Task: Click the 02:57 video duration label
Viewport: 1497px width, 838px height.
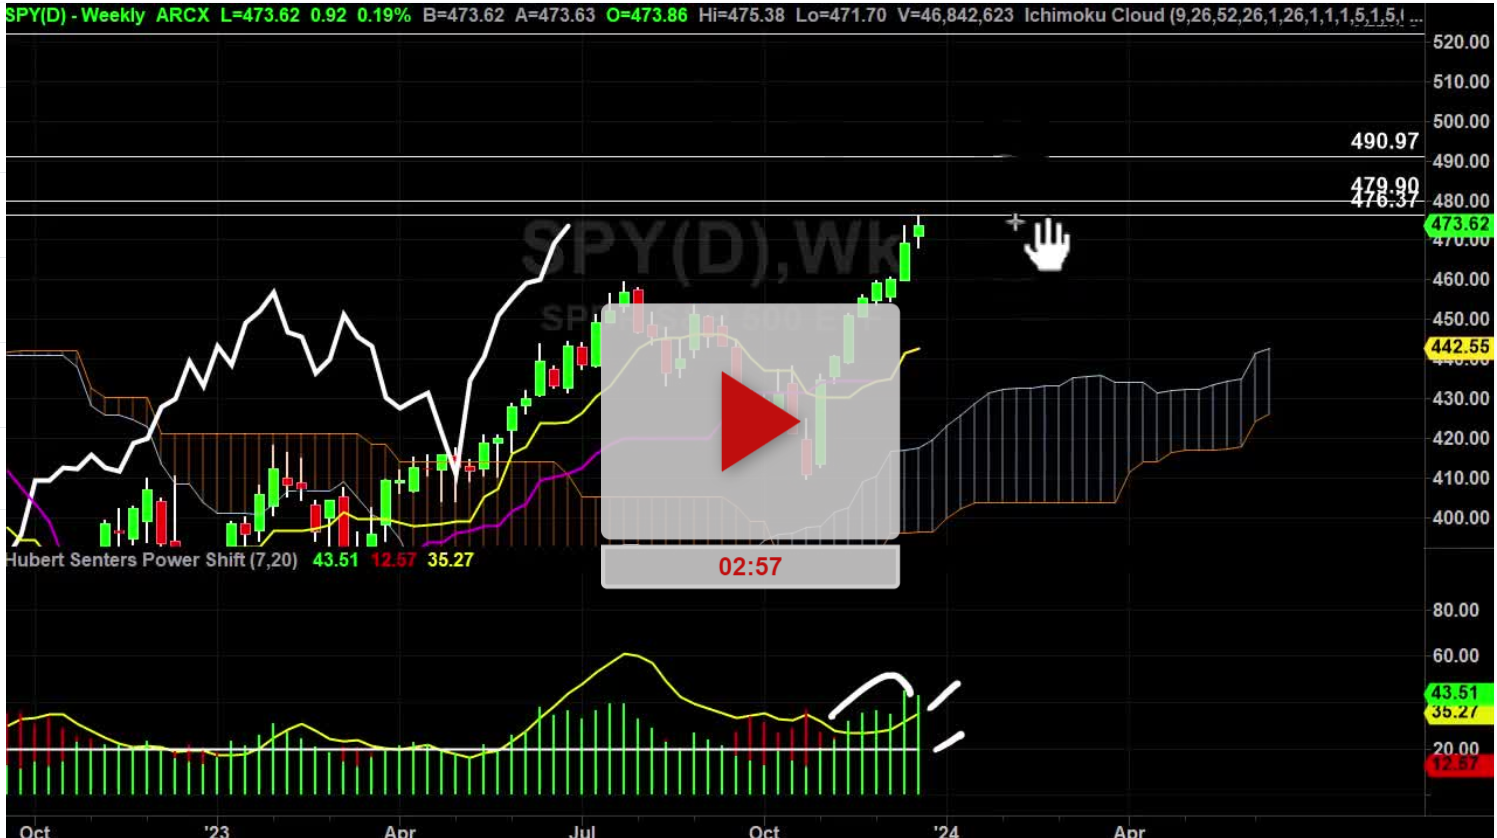Action: 750,567
